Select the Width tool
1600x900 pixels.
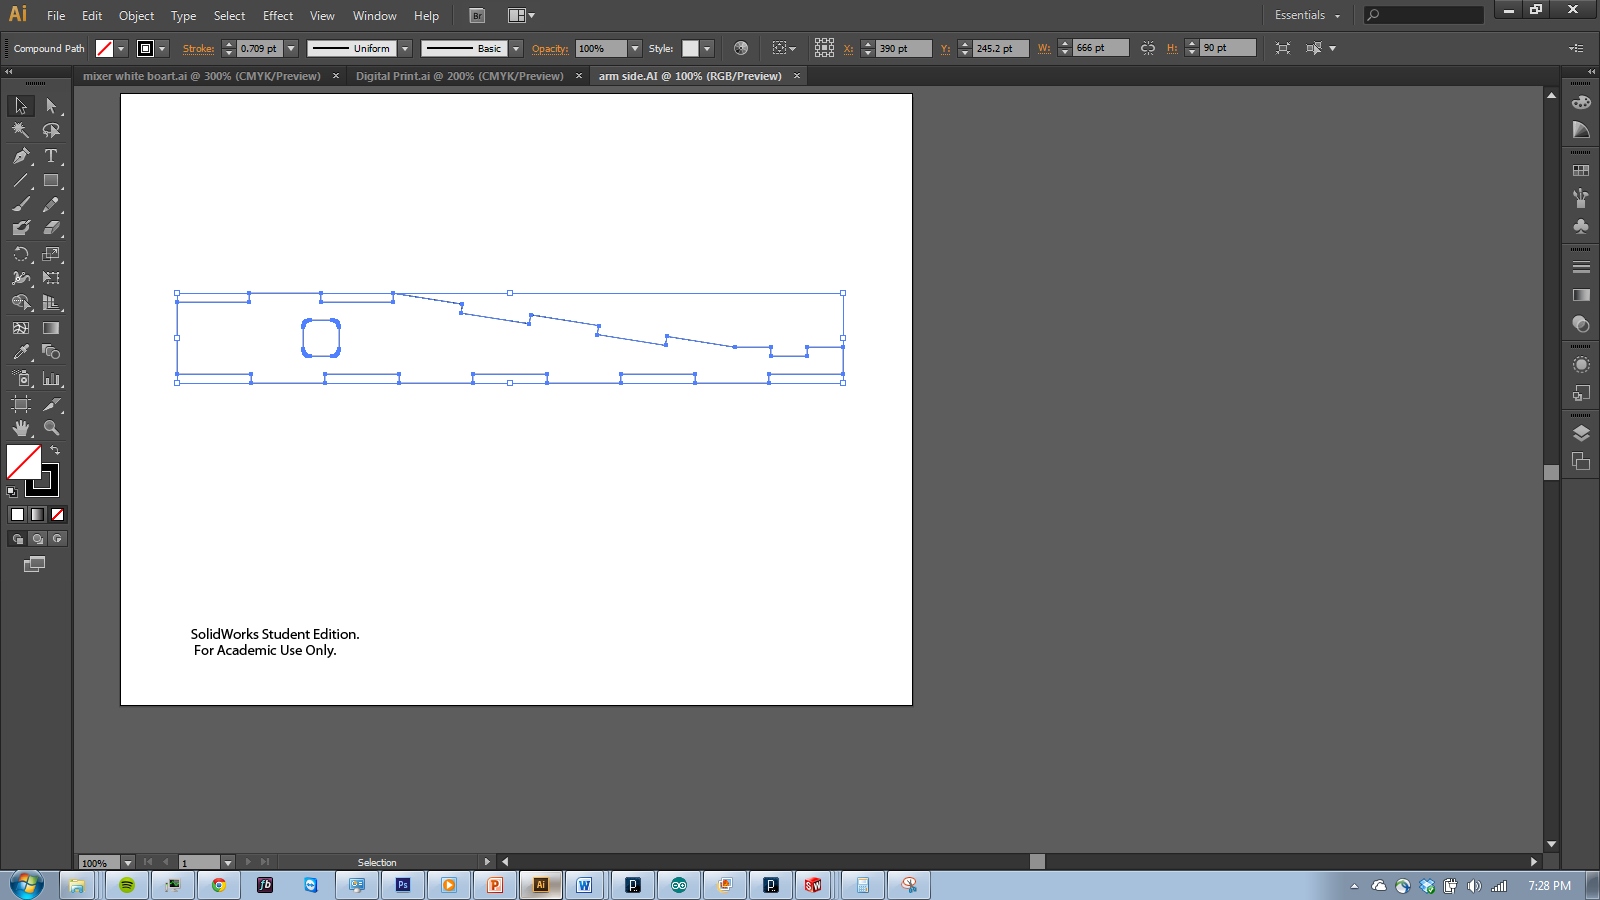coord(21,278)
